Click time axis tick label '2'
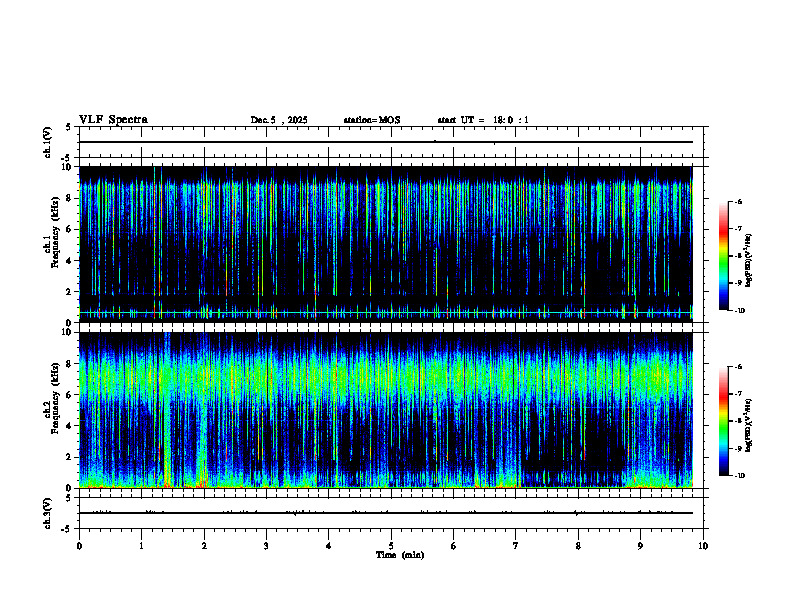Screen dimensions: 792x612 204,546
